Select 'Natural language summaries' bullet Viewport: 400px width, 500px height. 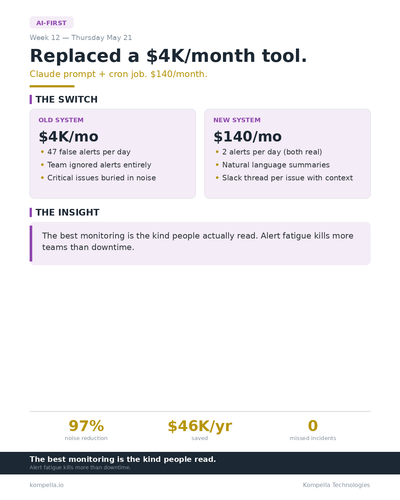[x=276, y=165]
